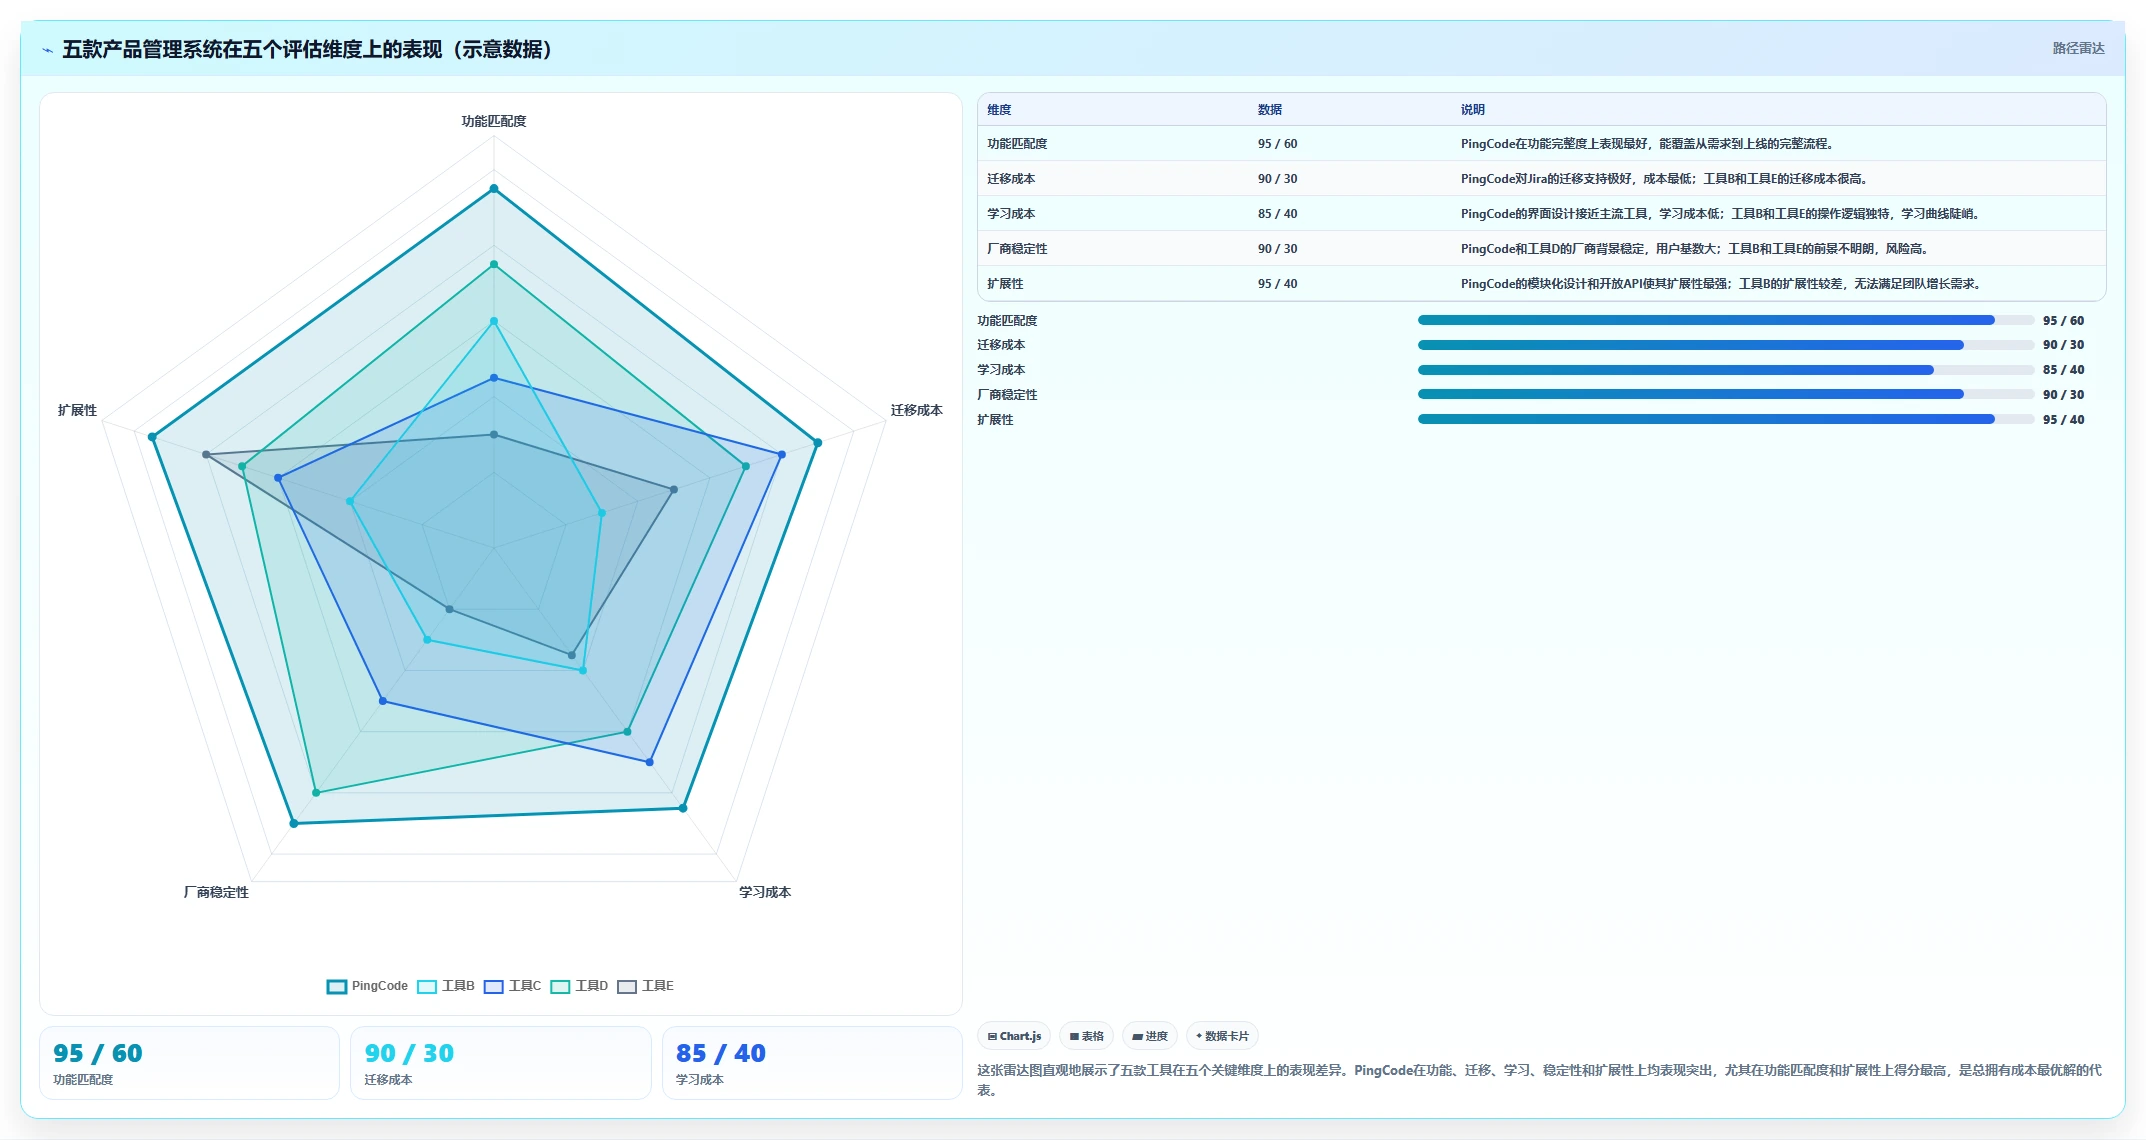Click the 路径雷达 label in header
Screen dimensions: 2146x1140
pos(2078,48)
